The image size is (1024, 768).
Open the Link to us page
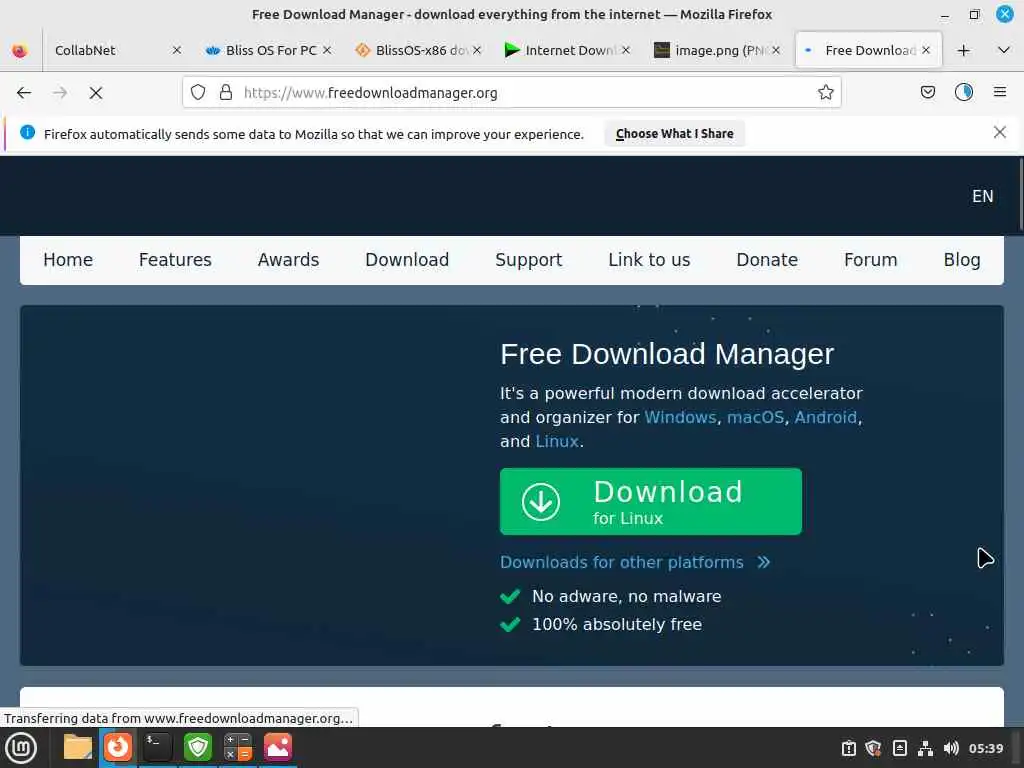649,260
